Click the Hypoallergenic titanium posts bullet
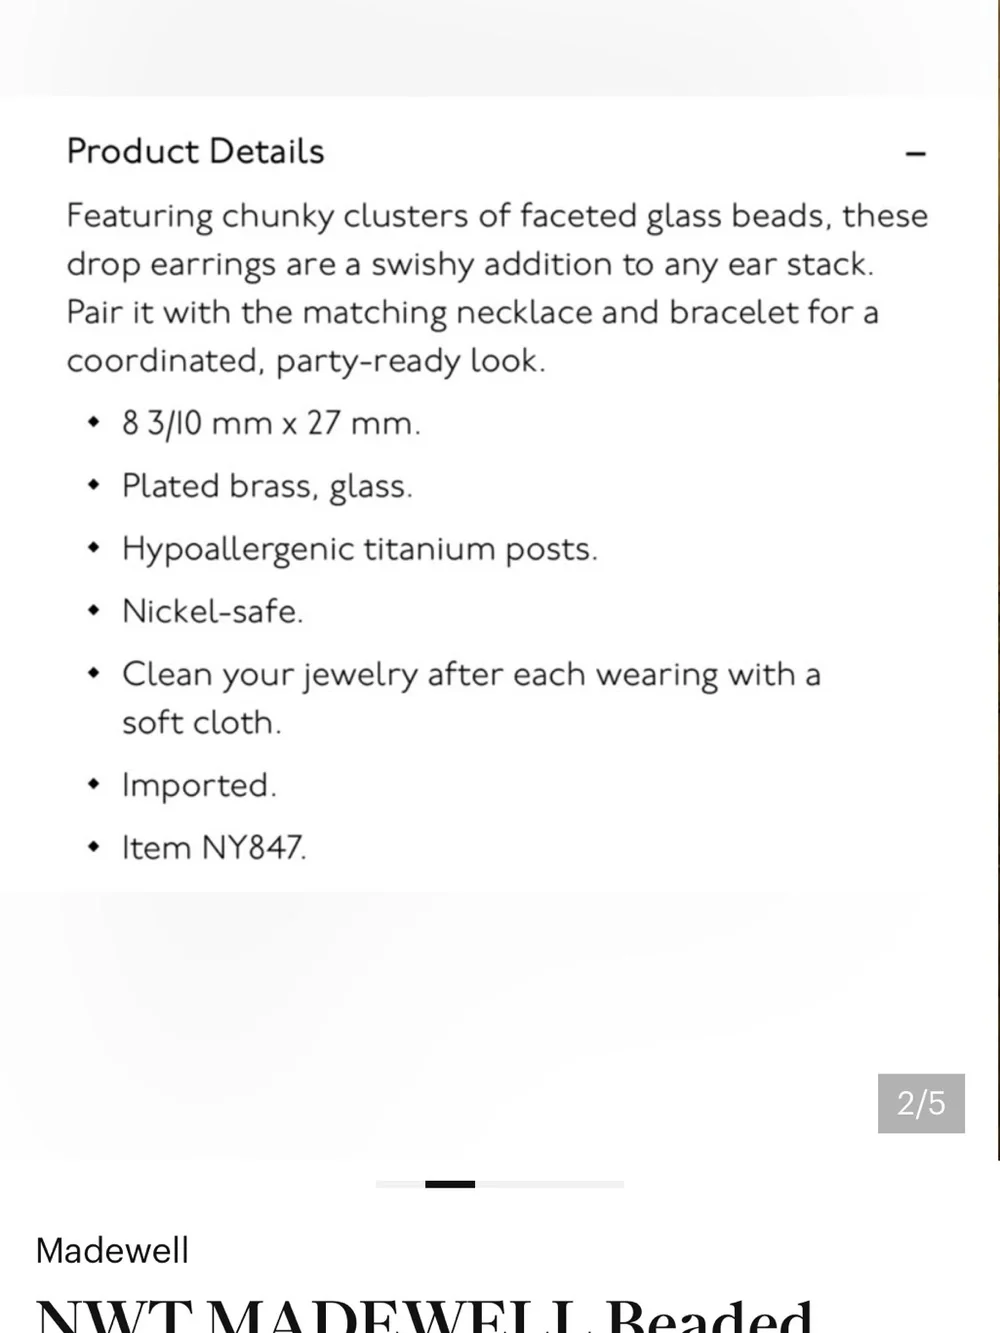Image resolution: width=1000 pixels, height=1333 pixels. [x=359, y=549]
